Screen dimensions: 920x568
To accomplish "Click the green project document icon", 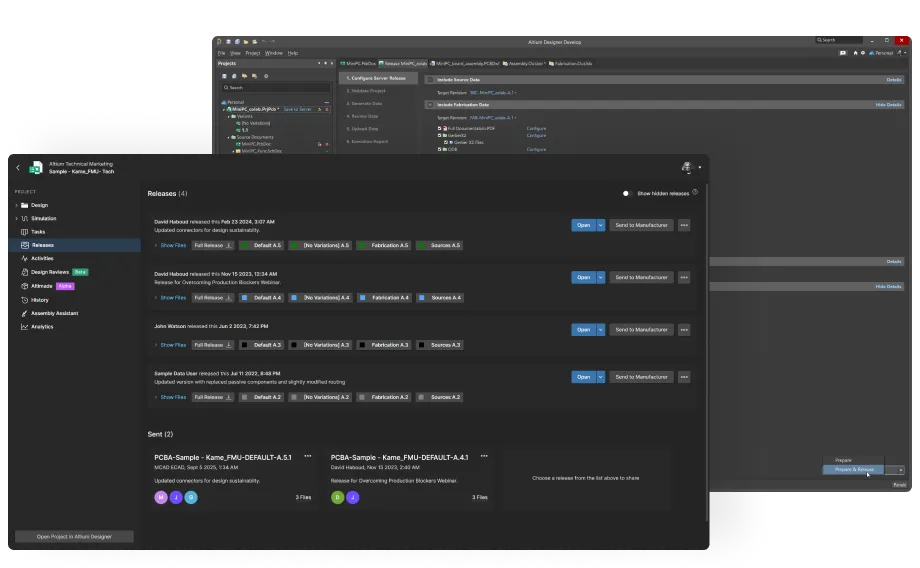I will [36, 168].
